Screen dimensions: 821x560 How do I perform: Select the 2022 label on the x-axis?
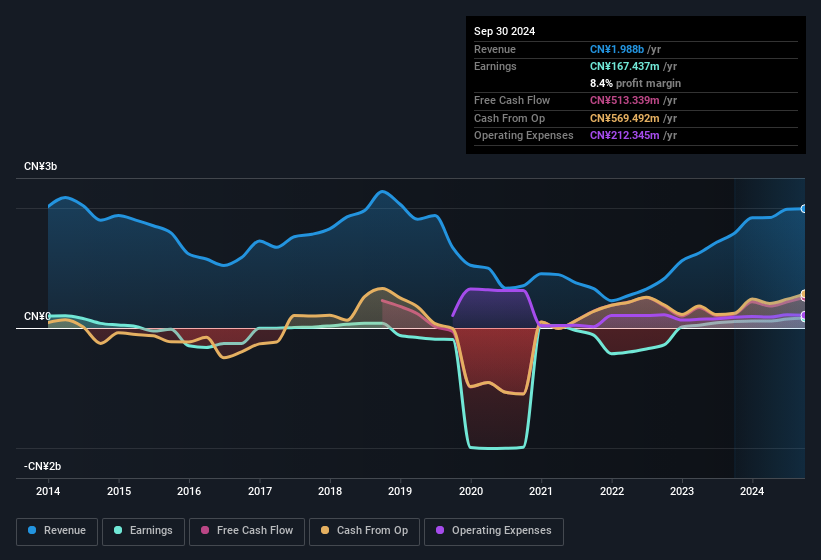pyautogui.click(x=612, y=491)
